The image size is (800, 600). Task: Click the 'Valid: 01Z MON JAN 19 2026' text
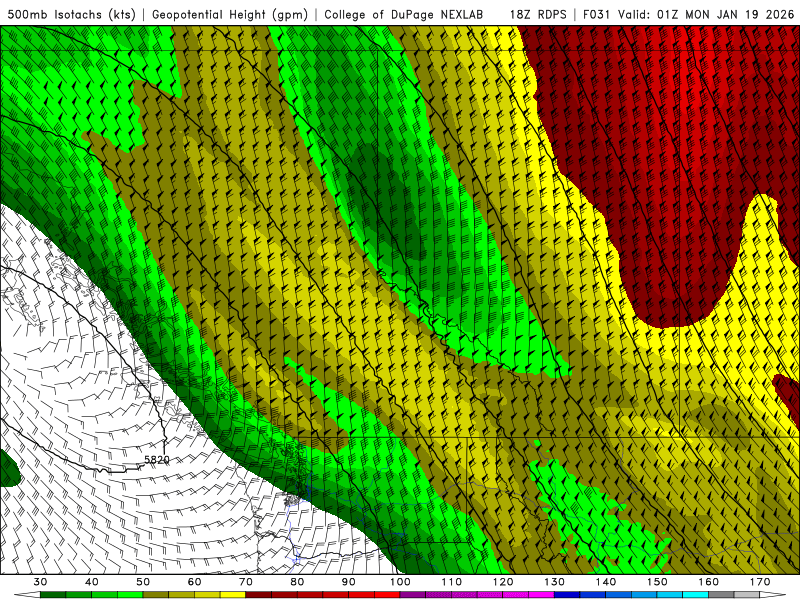pyautogui.click(x=706, y=14)
